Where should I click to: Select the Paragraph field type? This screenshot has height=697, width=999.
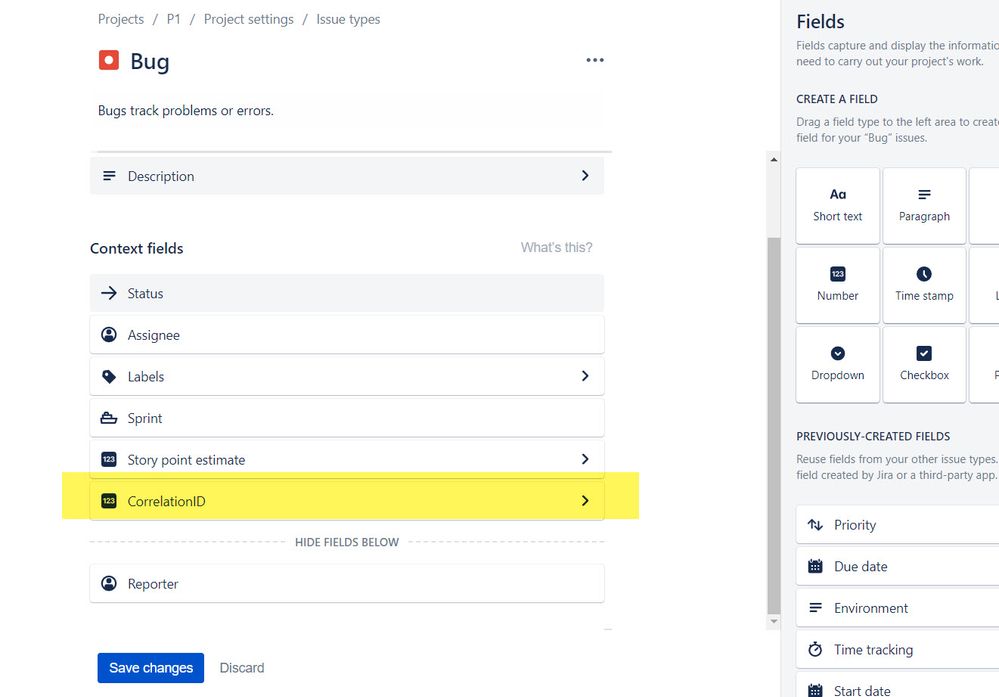[924, 206]
